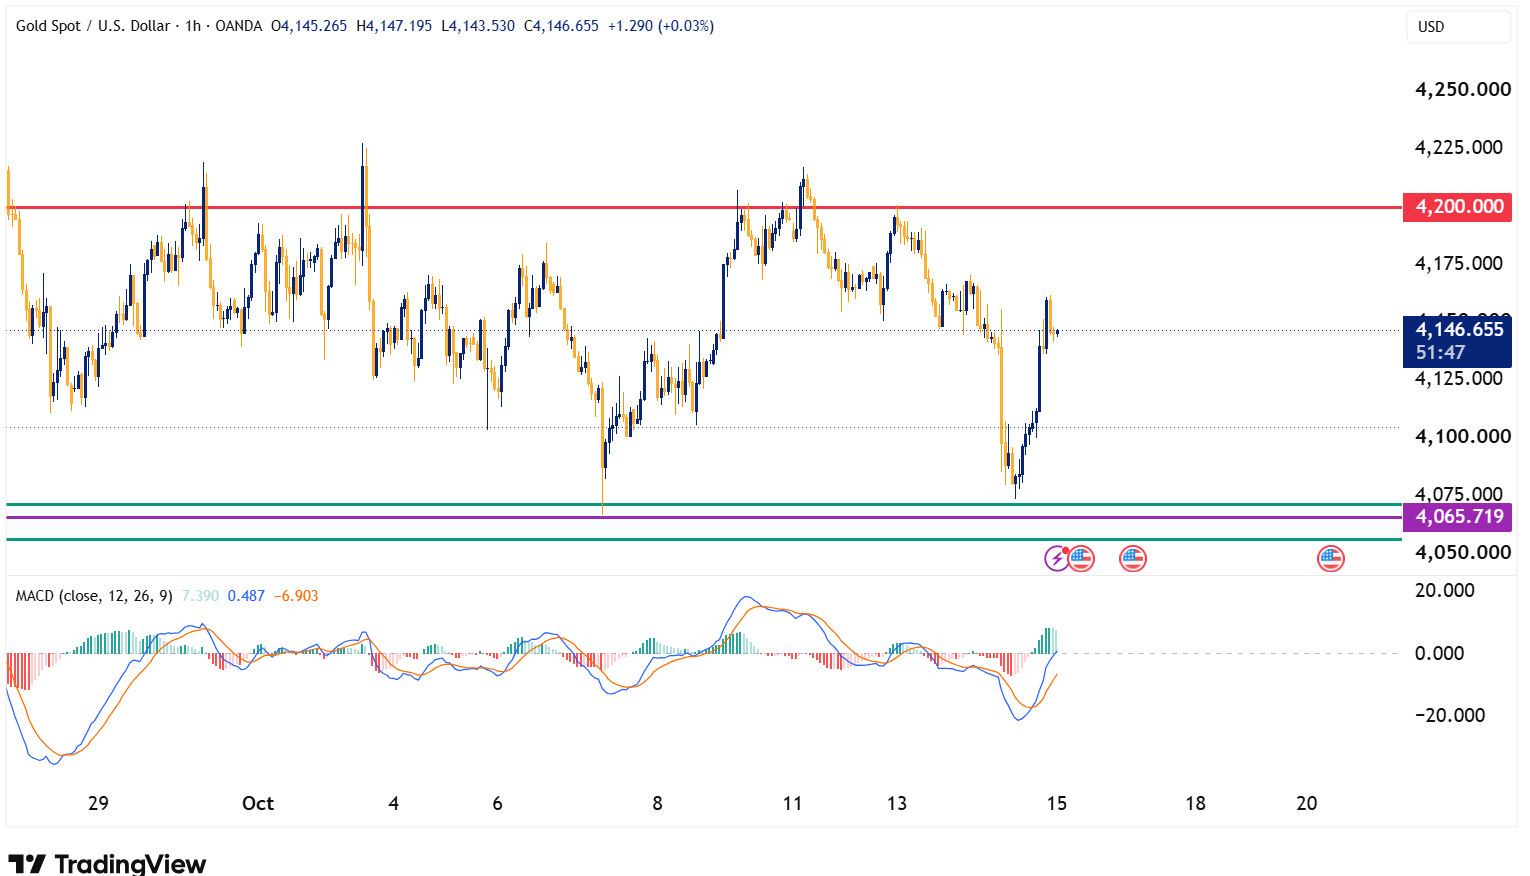Click the Oct label on the time axis
The height and width of the screenshot is (876, 1530).
(x=258, y=804)
